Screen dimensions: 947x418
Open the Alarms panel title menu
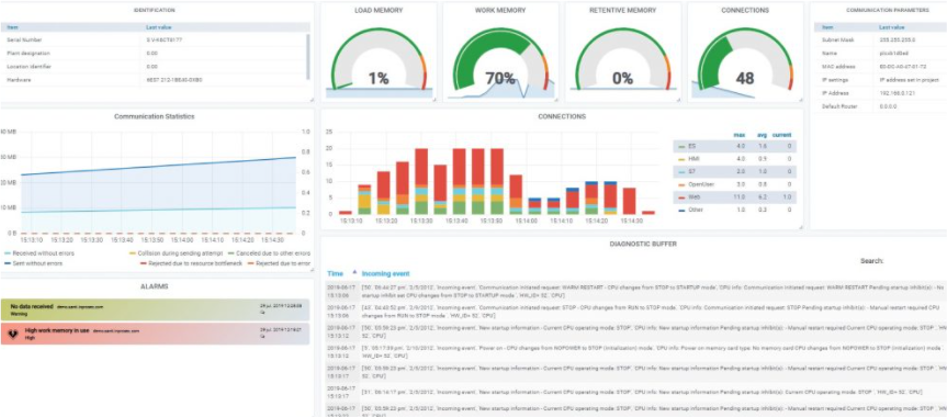coord(154,286)
